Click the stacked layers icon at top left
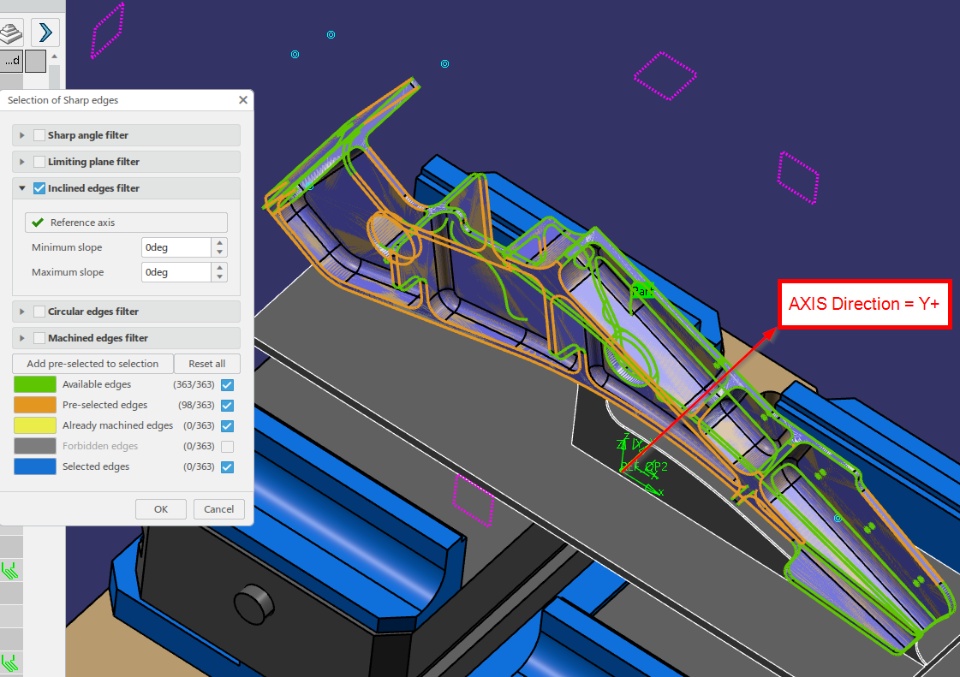Screen dimensions: 960x677 point(10,32)
